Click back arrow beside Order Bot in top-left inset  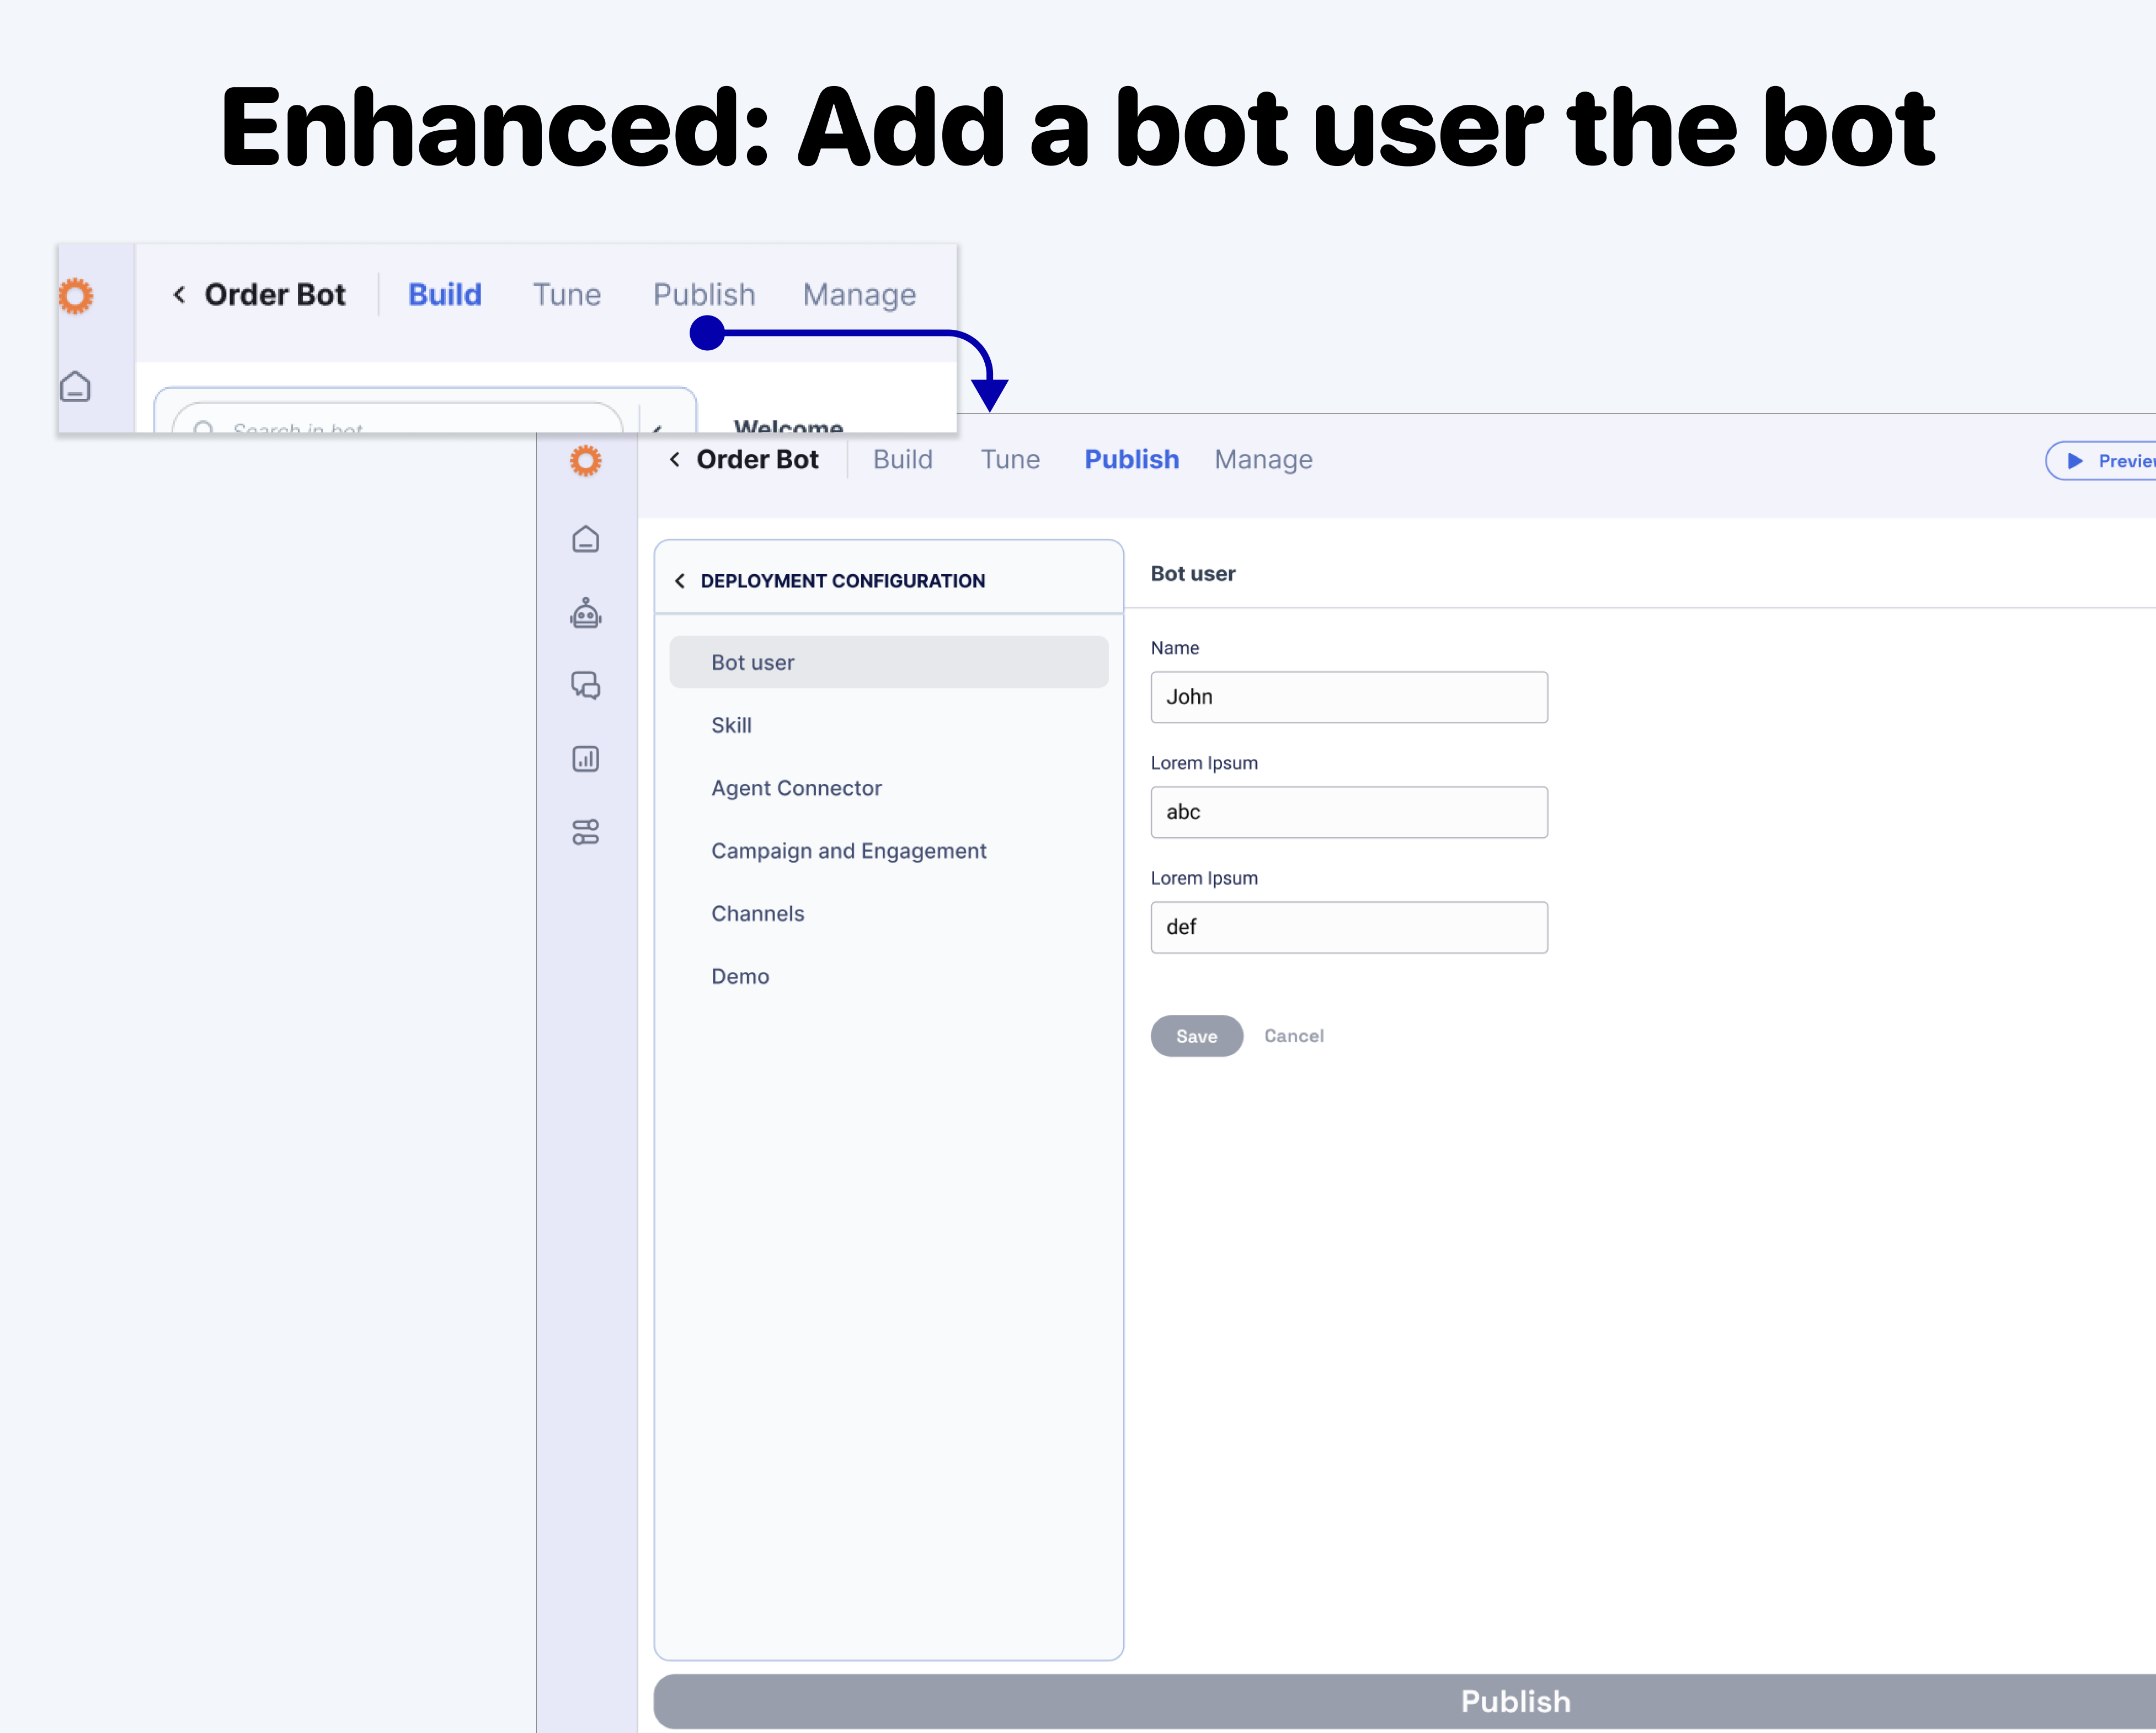(179, 294)
